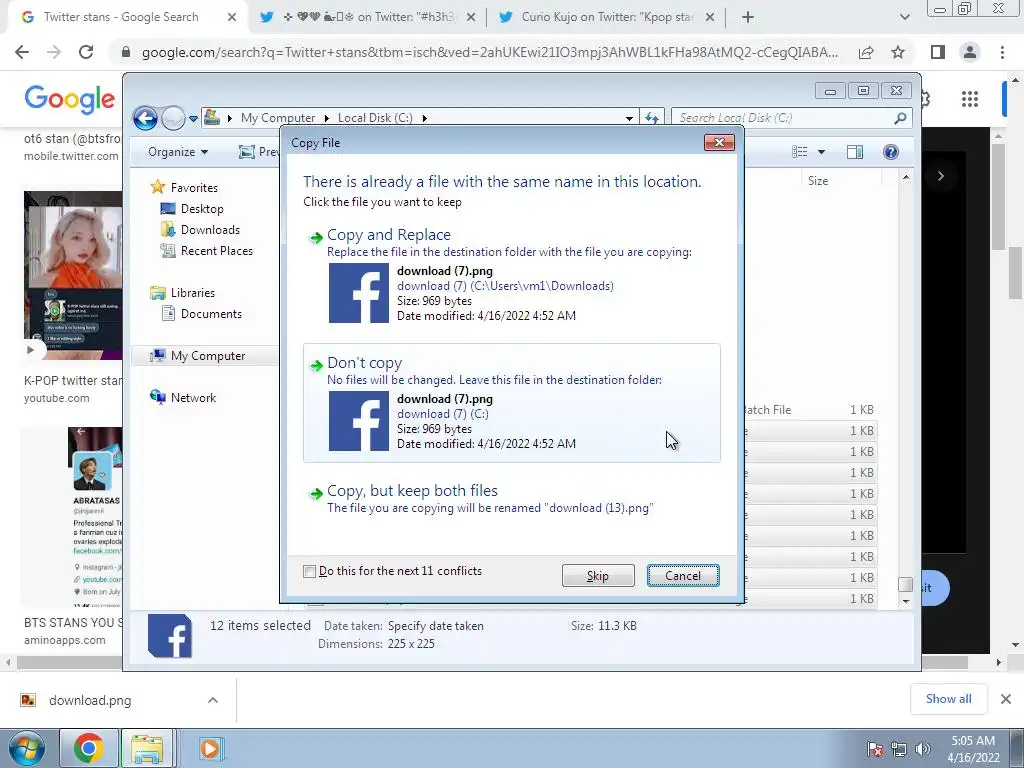Refresh the Explorer folder view
Screen dimensions: 1024x768
click(652, 118)
